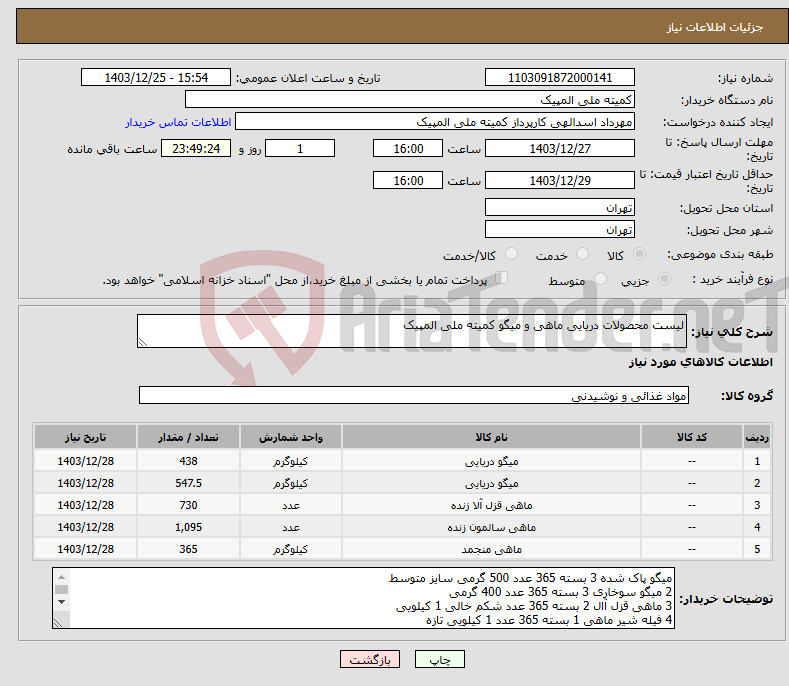789x686 pixels.
Task: Click the resize grip of description box
Action: 143,342
